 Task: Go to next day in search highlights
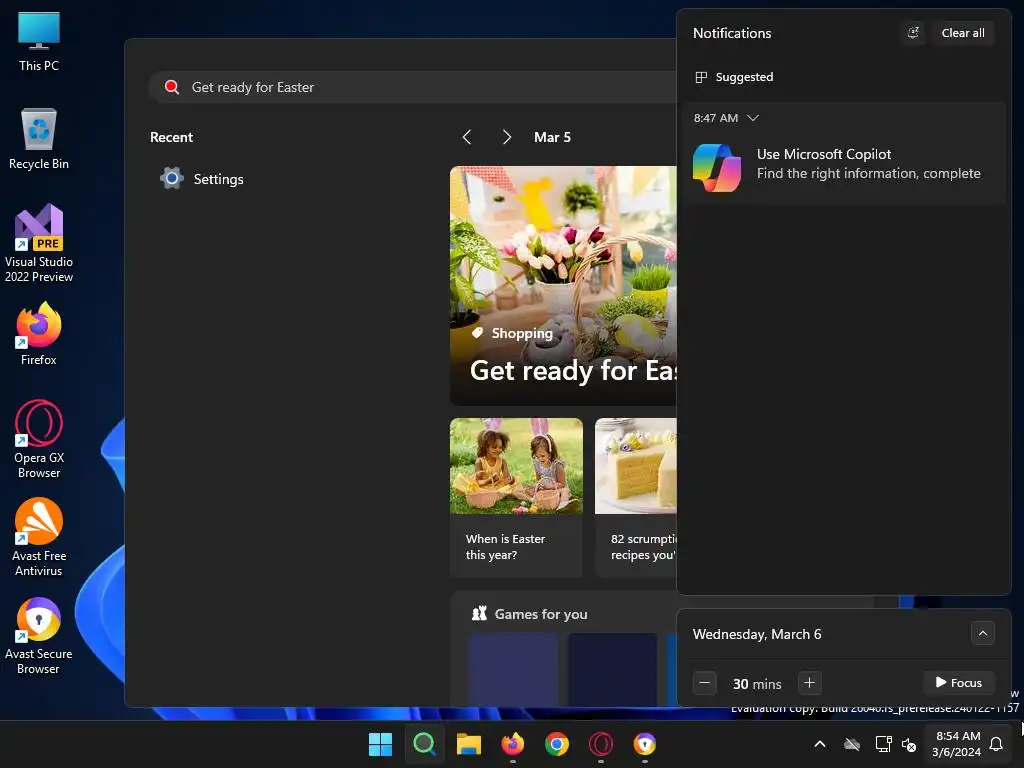click(507, 137)
